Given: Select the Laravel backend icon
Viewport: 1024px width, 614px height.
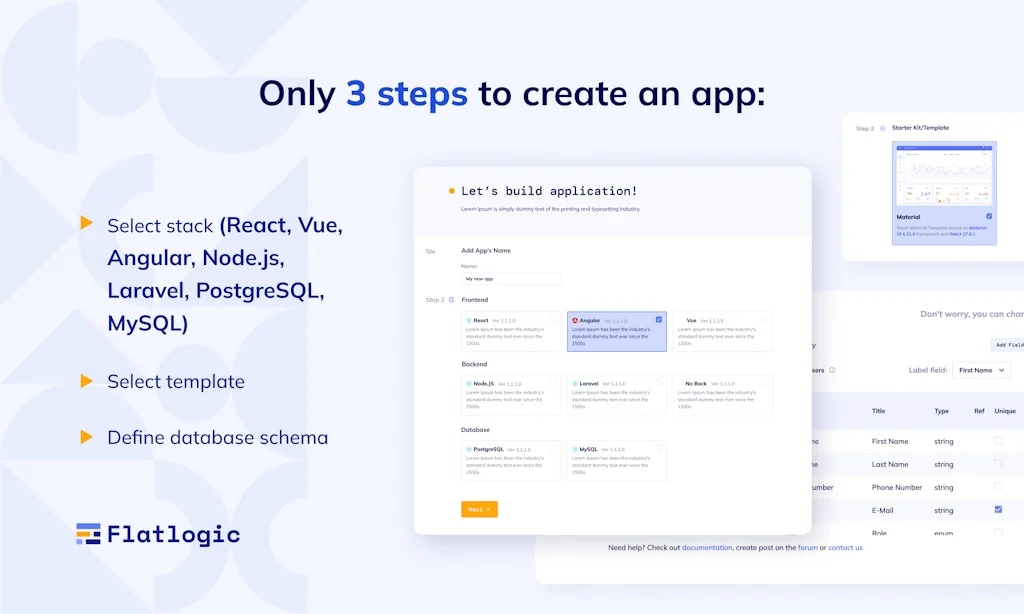Looking at the screenshot, I should pos(575,383).
